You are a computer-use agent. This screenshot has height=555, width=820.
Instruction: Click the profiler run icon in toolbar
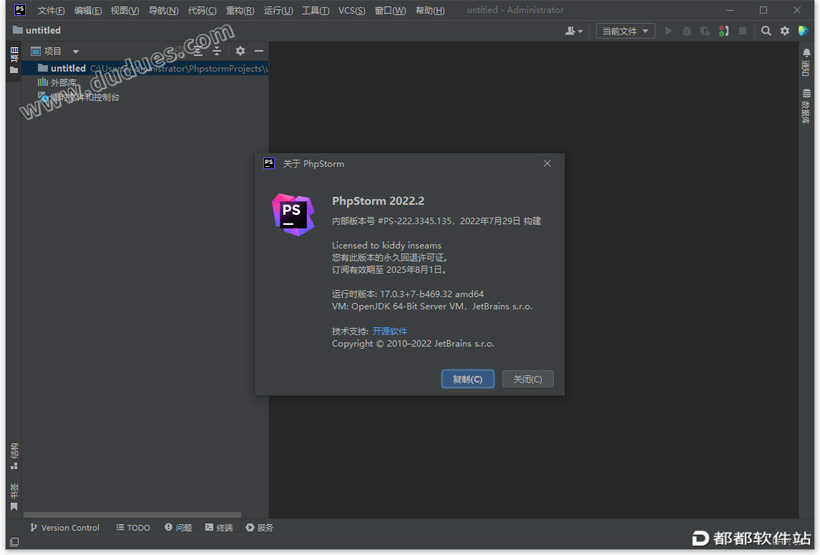pos(723,31)
